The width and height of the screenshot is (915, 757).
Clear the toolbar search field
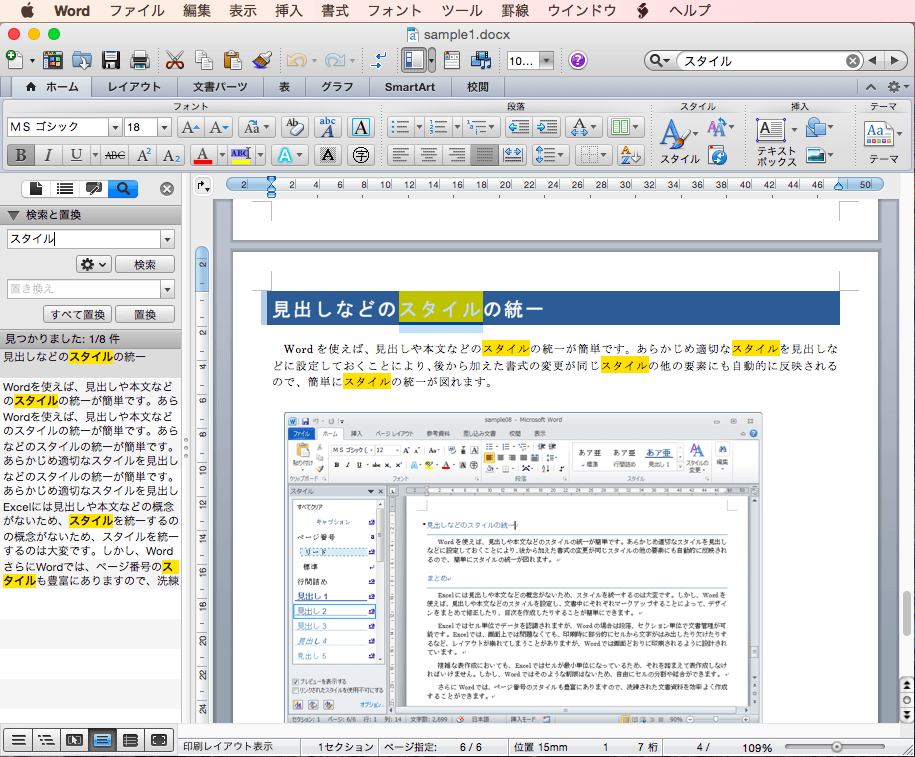[853, 61]
